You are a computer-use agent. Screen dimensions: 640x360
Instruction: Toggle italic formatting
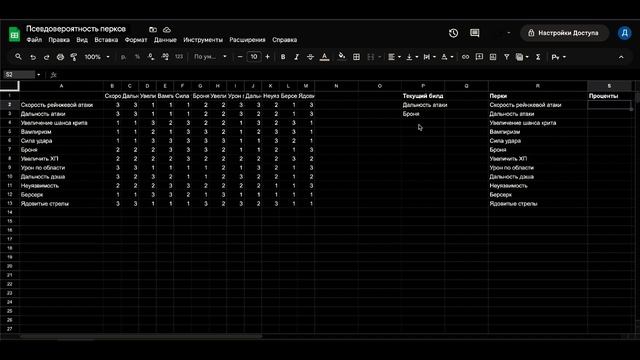[x=297, y=57]
